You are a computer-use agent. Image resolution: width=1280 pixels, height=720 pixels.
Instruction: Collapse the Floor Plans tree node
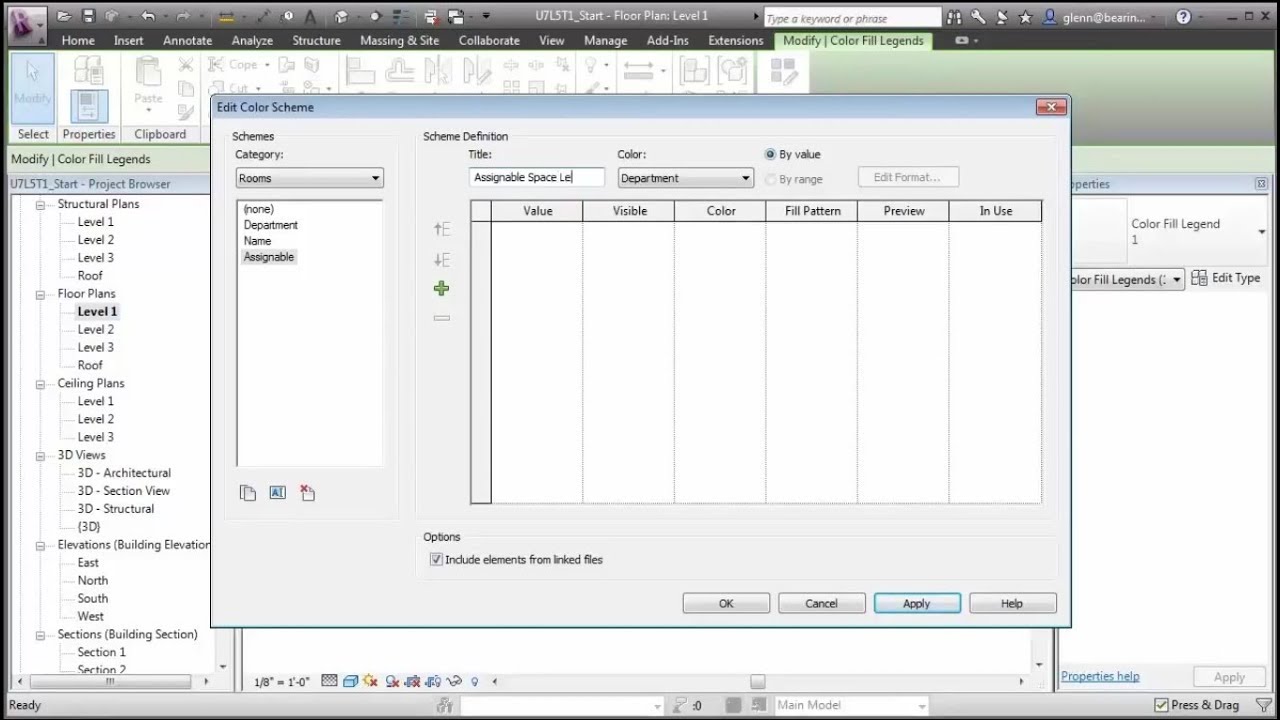pyautogui.click(x=40, y=293)
